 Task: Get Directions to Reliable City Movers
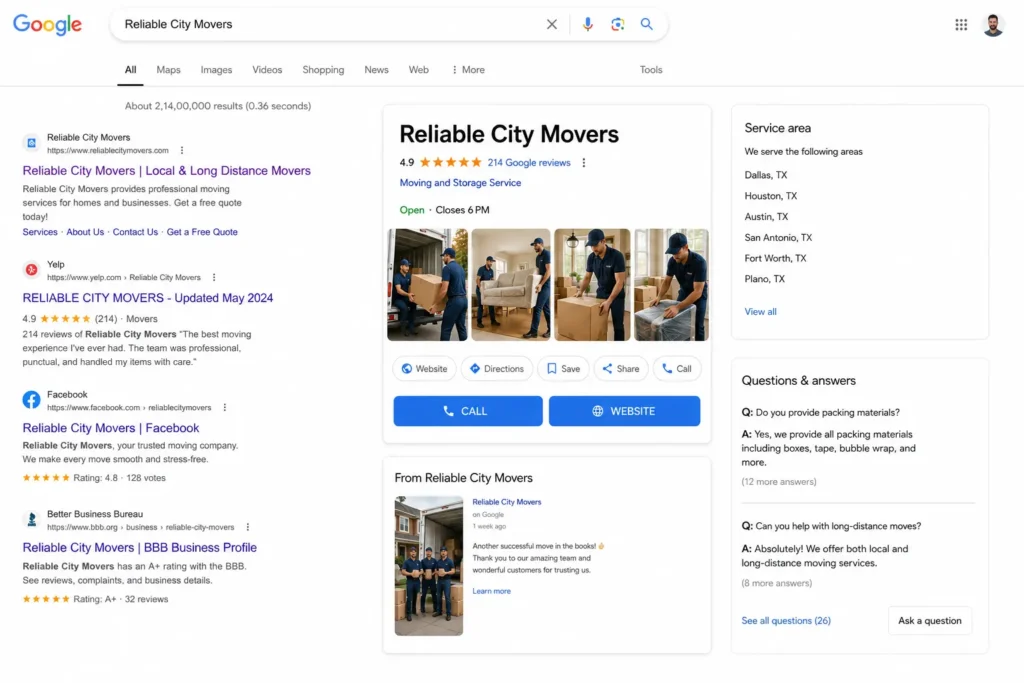497,369
